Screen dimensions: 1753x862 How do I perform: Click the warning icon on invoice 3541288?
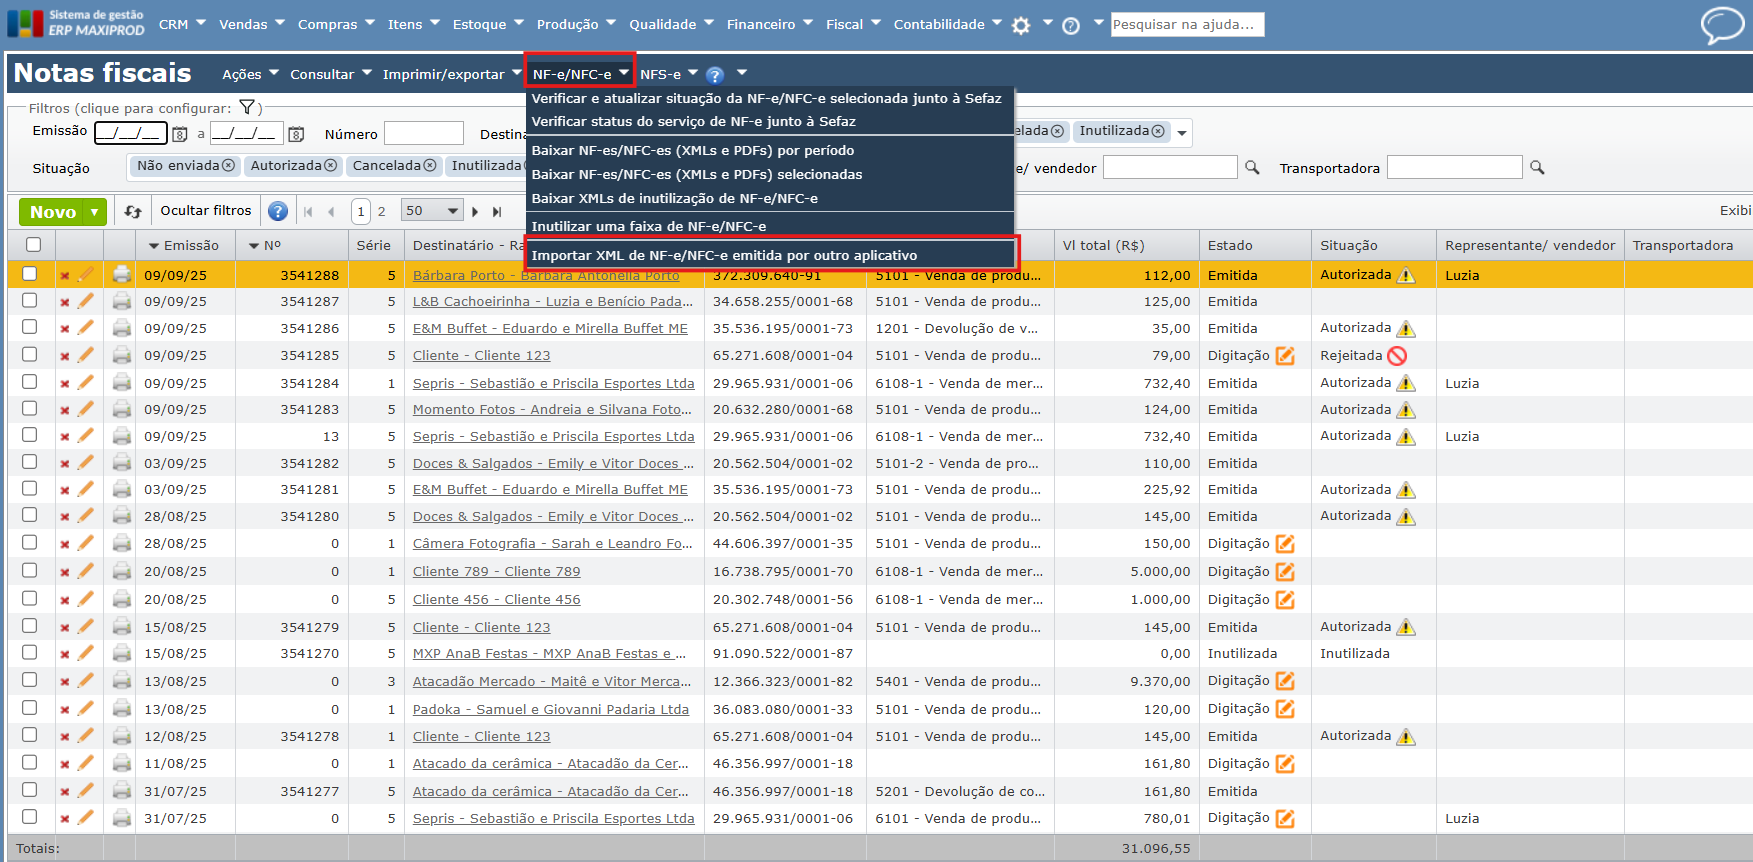click(x=1406, y=275)
